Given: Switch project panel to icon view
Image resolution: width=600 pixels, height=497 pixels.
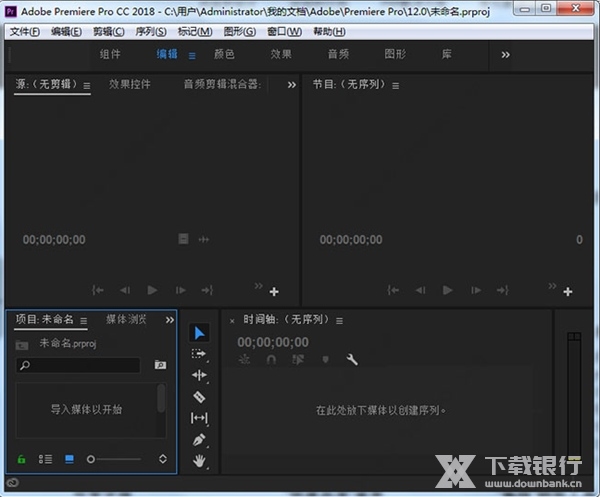Looking at the screenshot, I should pos(69,459).
